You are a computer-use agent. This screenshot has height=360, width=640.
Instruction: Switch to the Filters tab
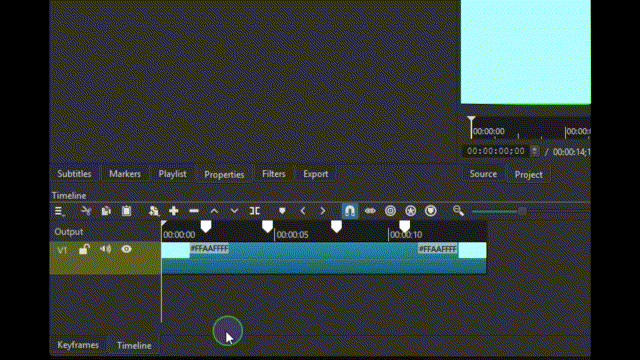[x=274, y=174]
